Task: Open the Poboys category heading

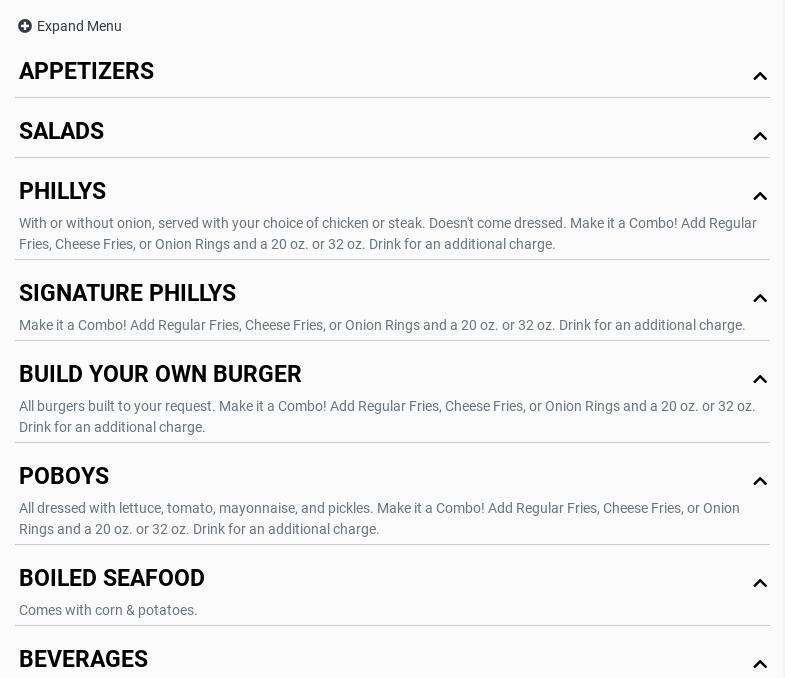Action: click(64, 477)
